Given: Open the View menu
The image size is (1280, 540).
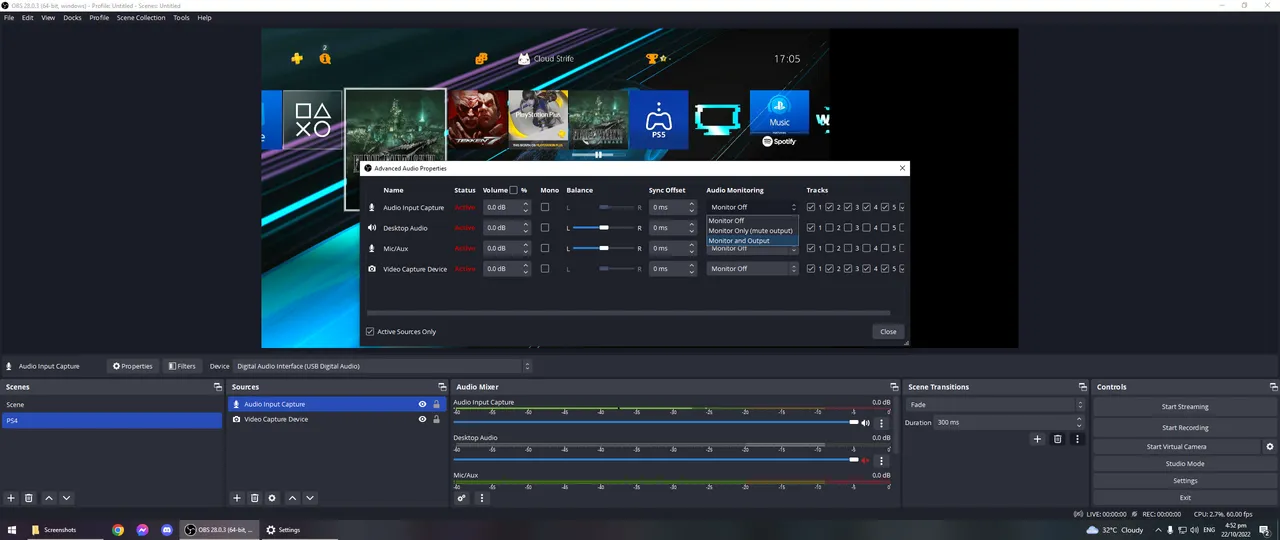Looking at the screenshot, I should point(48,18).
